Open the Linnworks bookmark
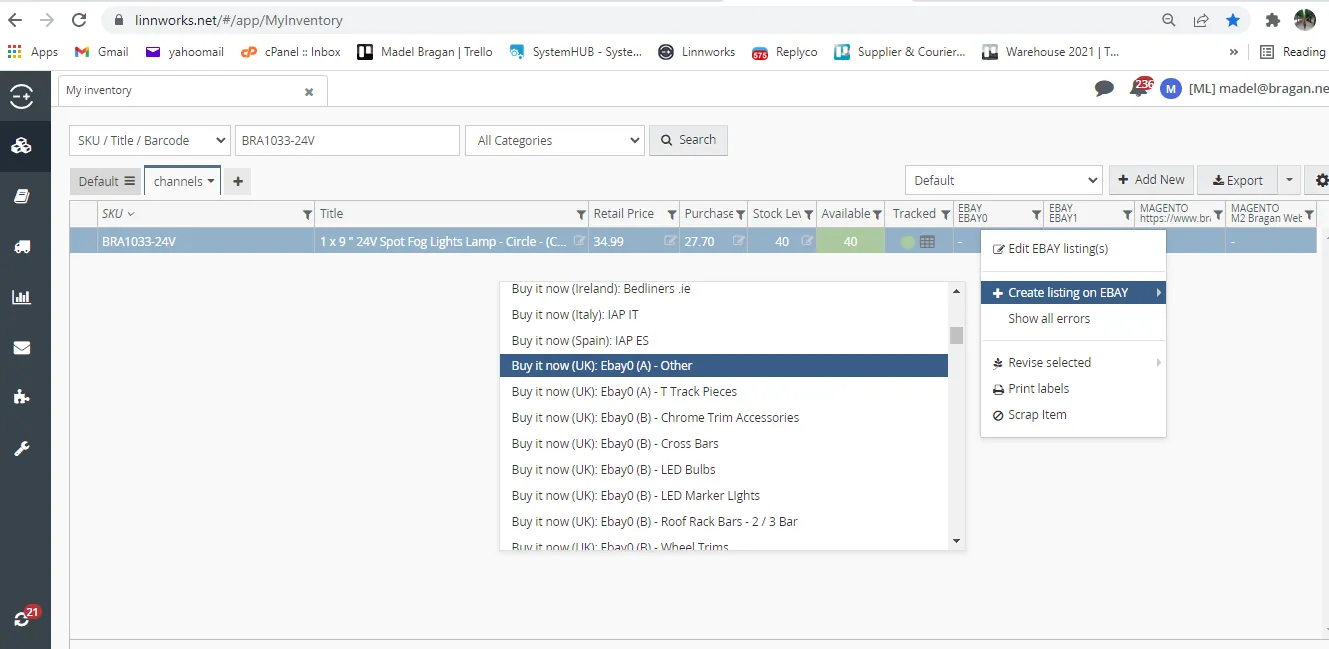1329x649 pixels. (696, 52)
